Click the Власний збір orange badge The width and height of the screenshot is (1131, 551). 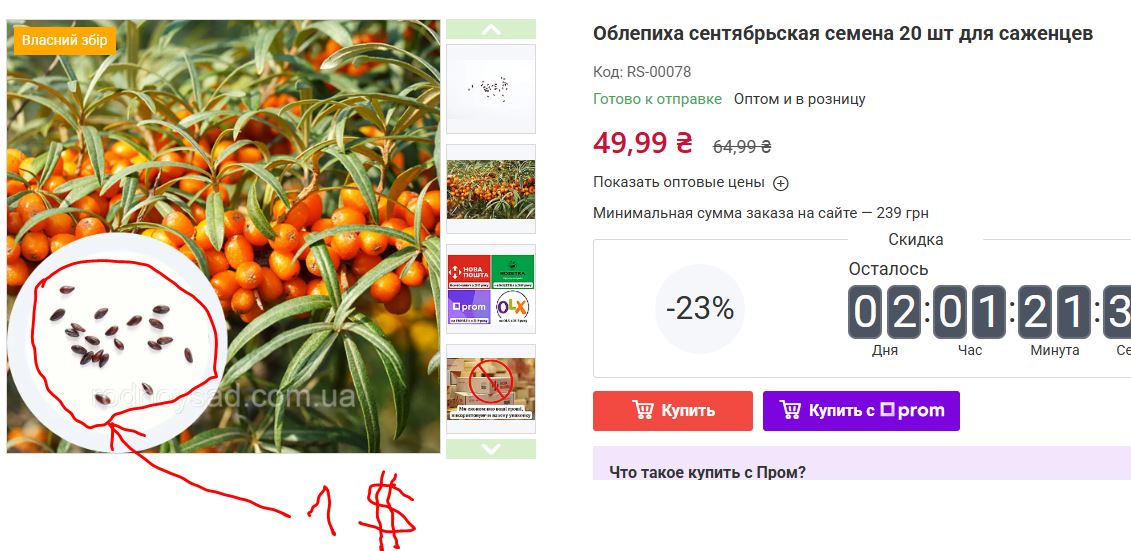[64, 40]
